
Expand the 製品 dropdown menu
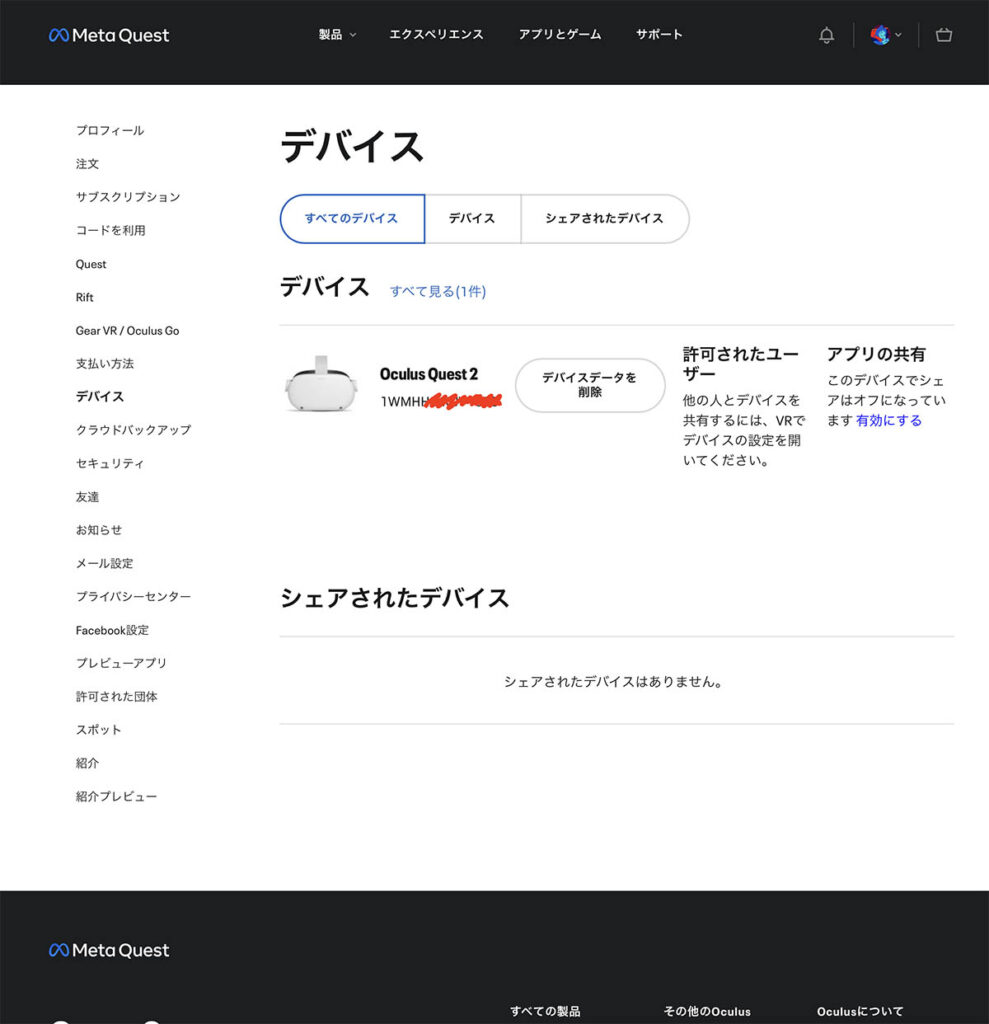[x=337, y=35]
